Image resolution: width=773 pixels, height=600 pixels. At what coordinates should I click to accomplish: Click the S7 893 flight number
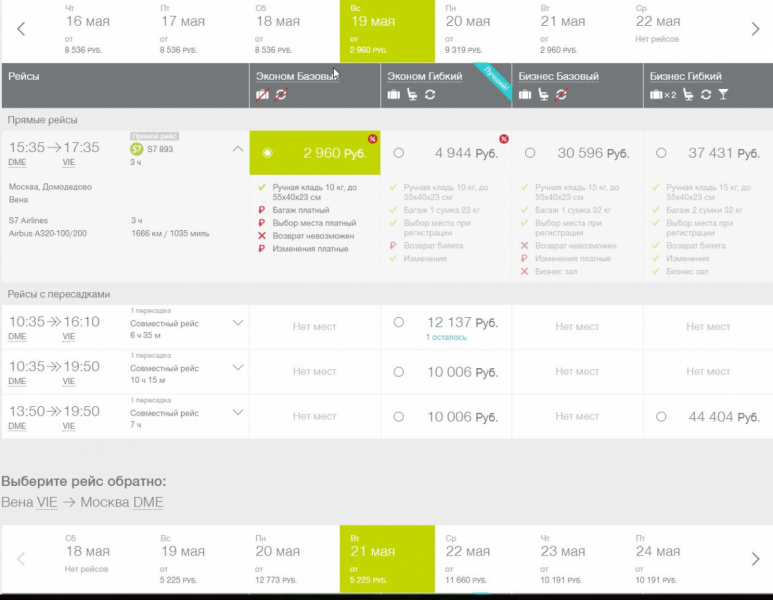[x=160, y=149]
